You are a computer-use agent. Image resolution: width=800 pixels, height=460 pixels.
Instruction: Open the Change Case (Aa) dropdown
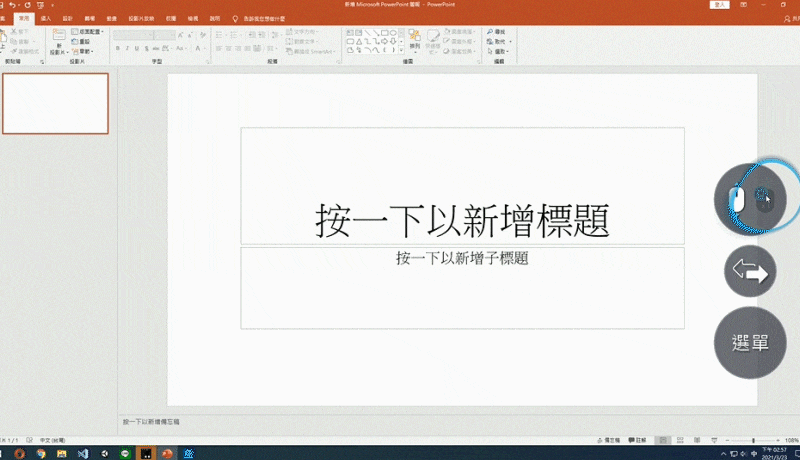[x=180, y=48]
